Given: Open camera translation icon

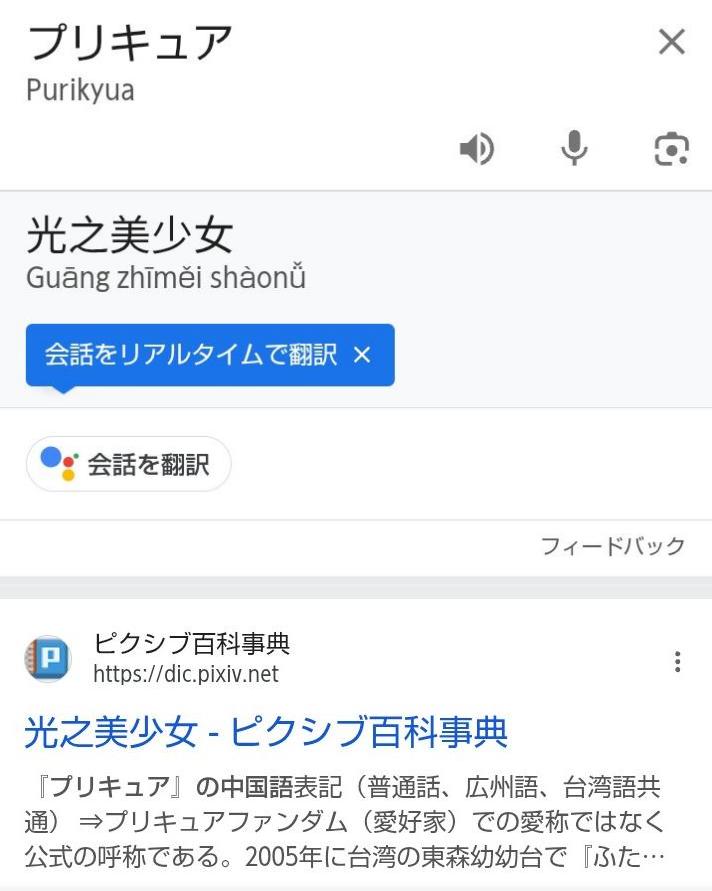Looking at the screenshot, I should pyautogui.click(x=671, y=149).
